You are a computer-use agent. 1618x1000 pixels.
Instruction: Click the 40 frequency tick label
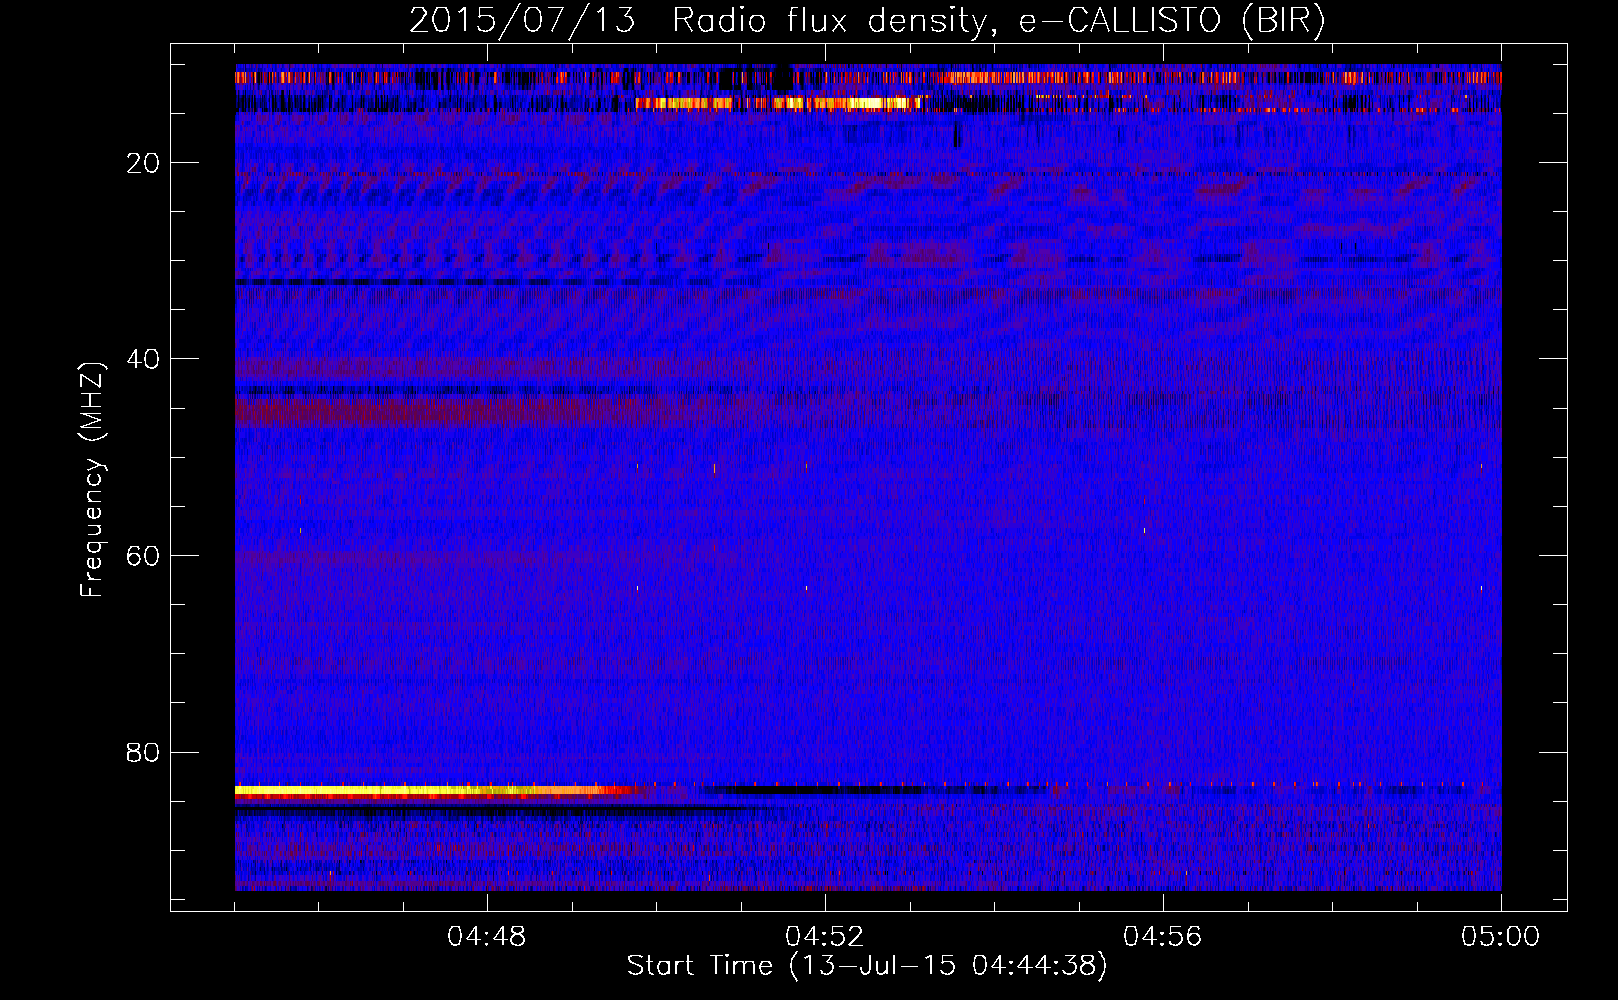tap(144, 359)
